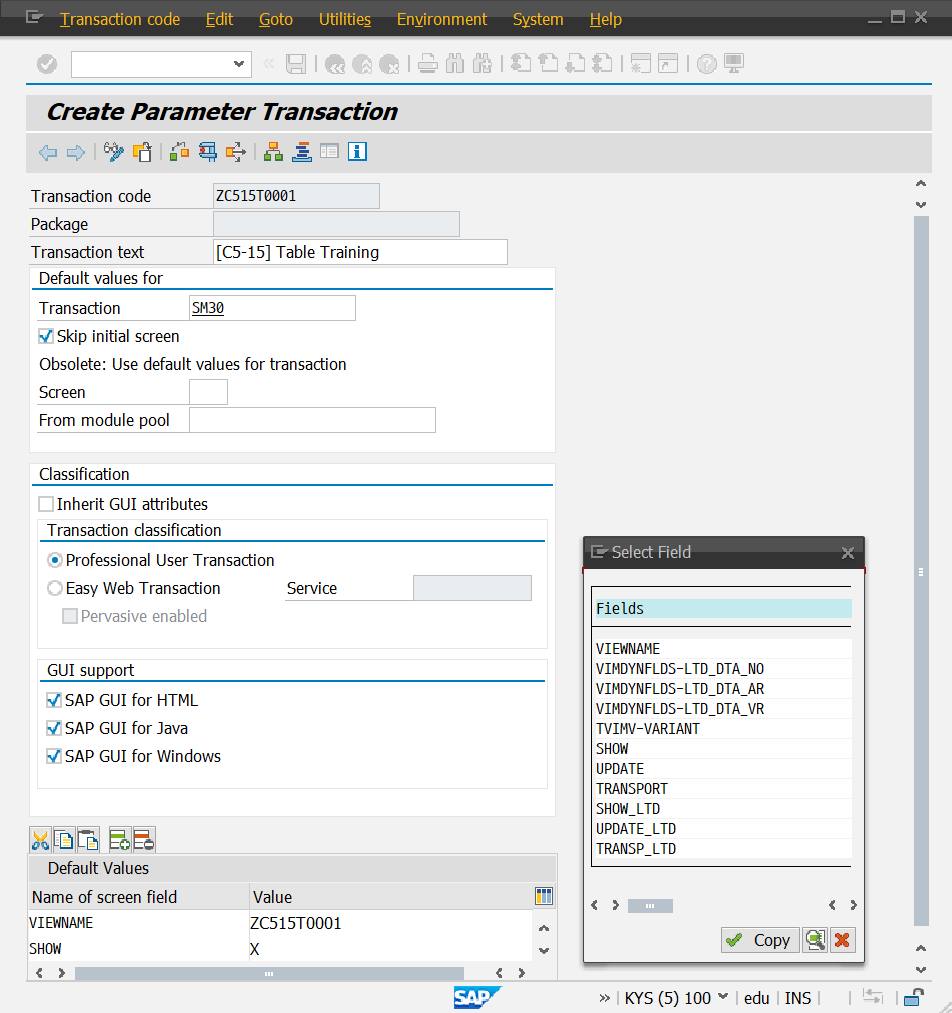Open the Transaction code menu
The image size is (952, 1013).
(x=120, y=19)
